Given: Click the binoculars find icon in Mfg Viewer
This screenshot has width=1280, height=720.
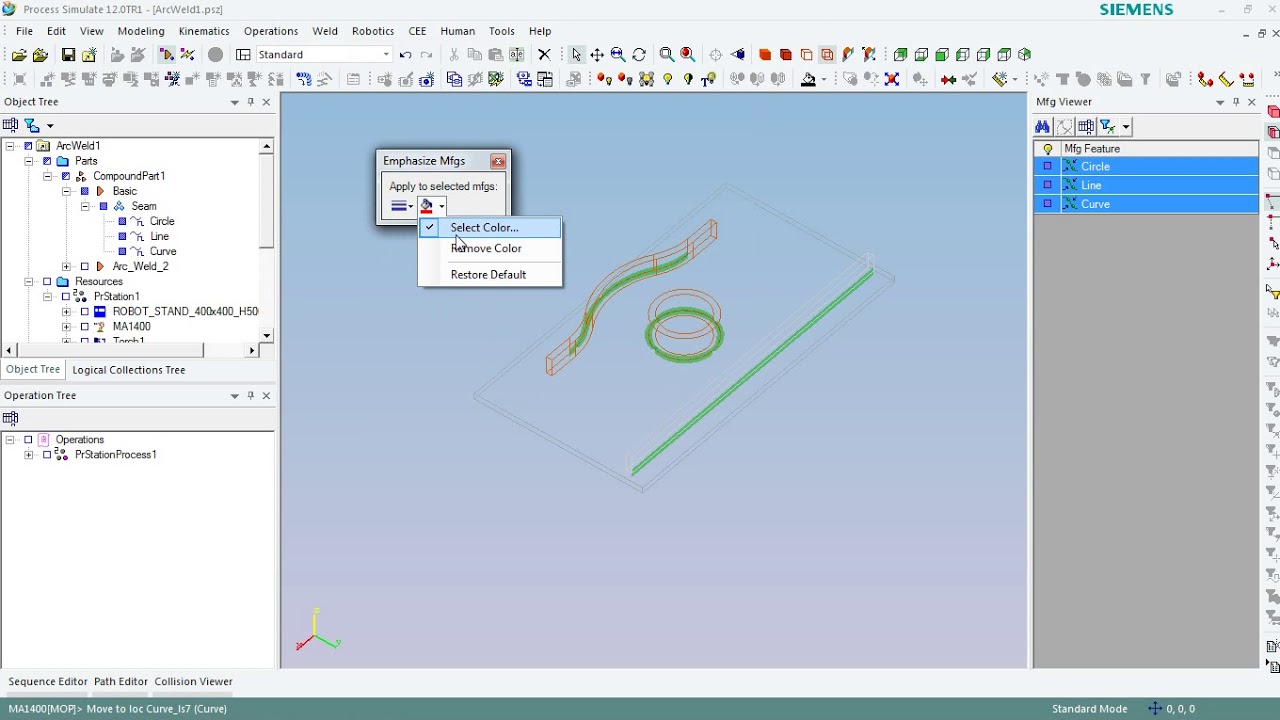Looking at the screenshot, I should tap(1042, 127).
